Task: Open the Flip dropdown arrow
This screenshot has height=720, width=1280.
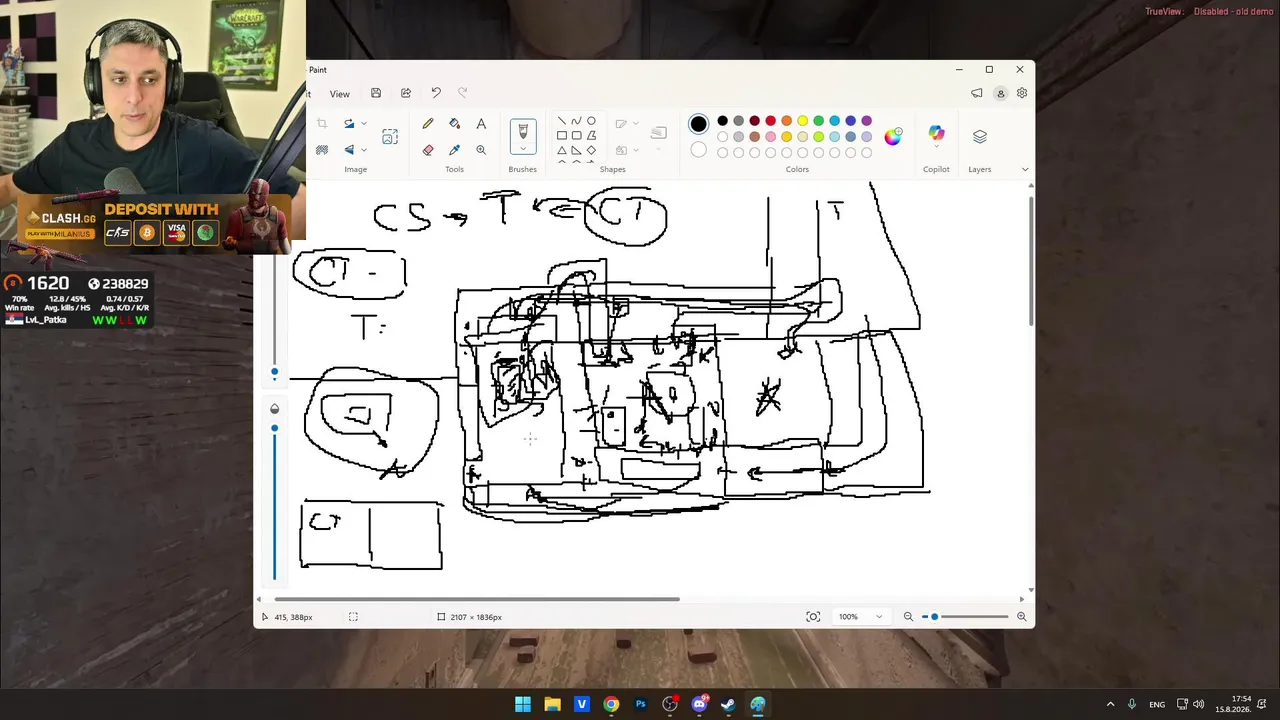Action: [363, 150]
